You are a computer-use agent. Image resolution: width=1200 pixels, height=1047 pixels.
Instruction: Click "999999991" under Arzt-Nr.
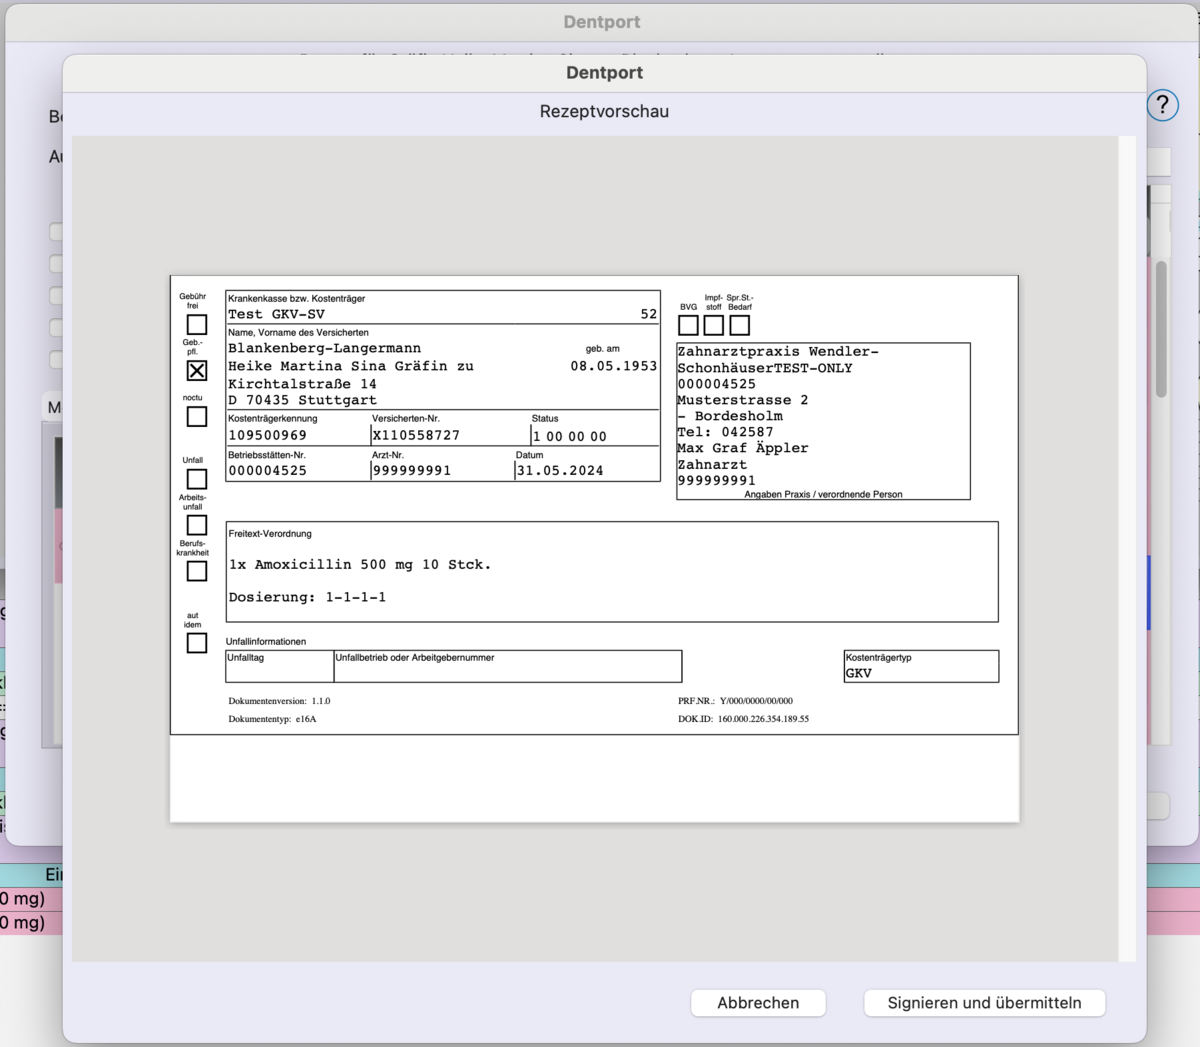(411, 470)
